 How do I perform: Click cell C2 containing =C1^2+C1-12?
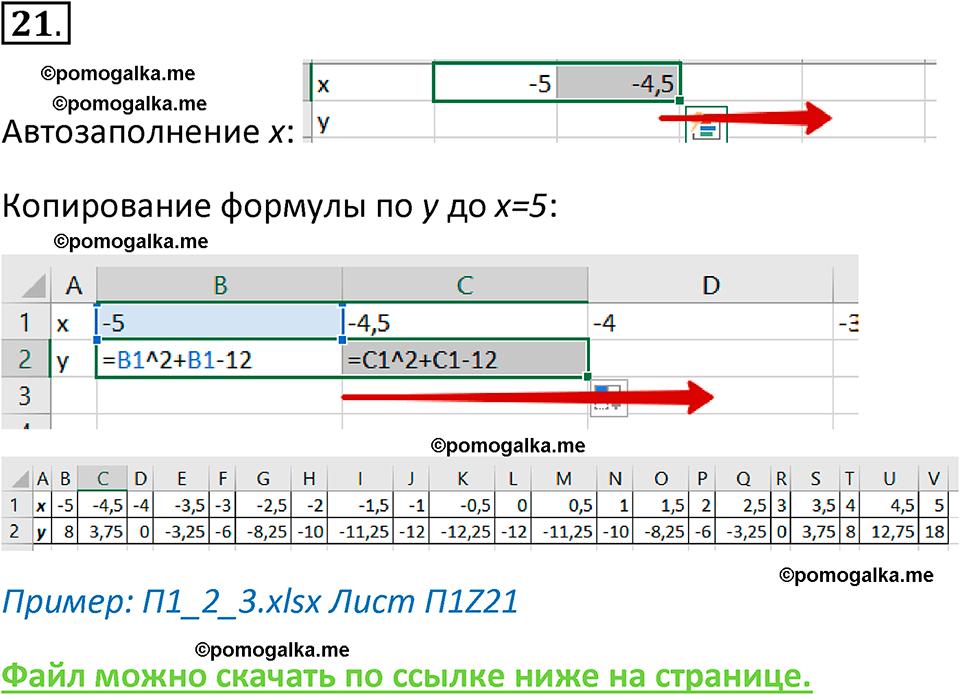[465, 359]
